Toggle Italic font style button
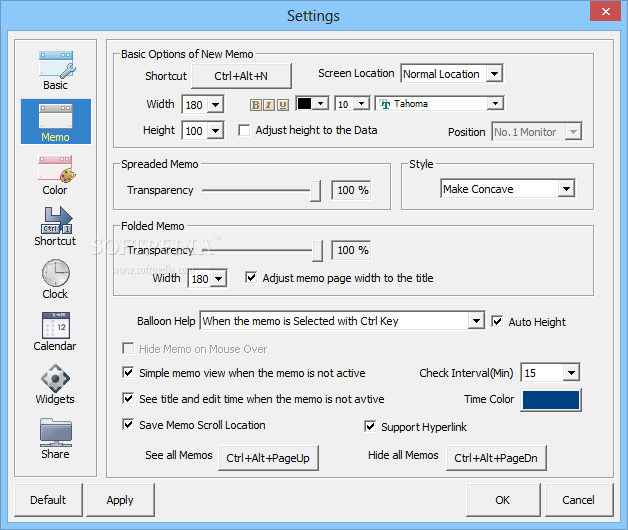The image size is (628, 530). pos(269,105)
